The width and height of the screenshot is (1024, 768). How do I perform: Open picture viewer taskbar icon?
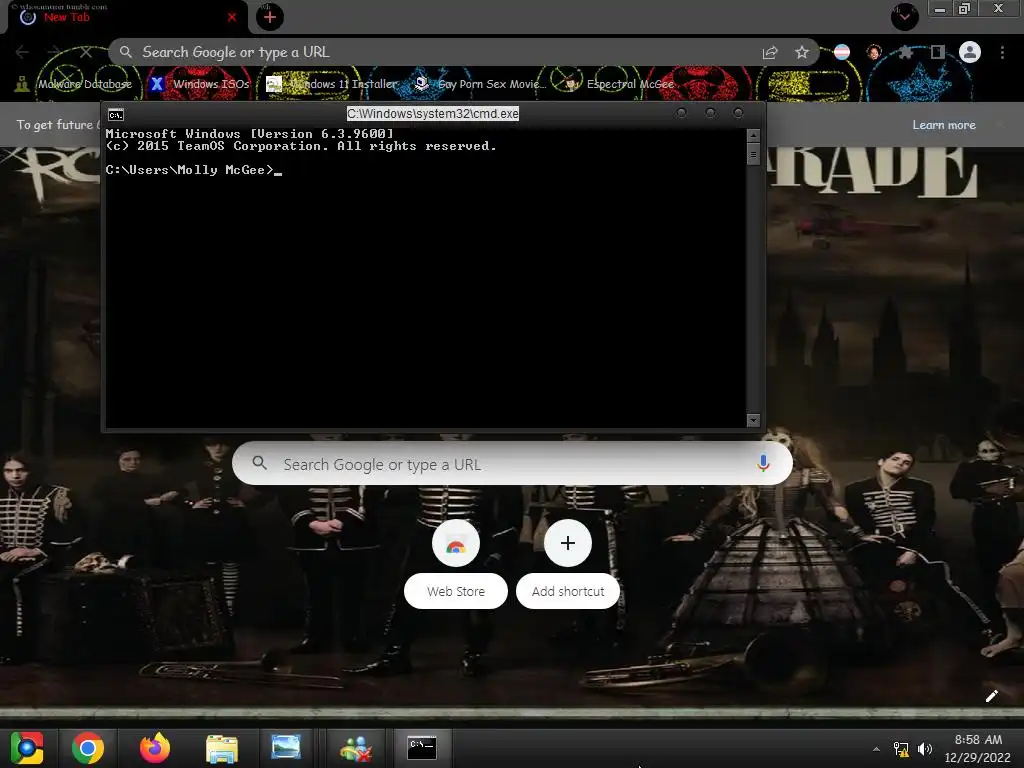pos(286,746)
